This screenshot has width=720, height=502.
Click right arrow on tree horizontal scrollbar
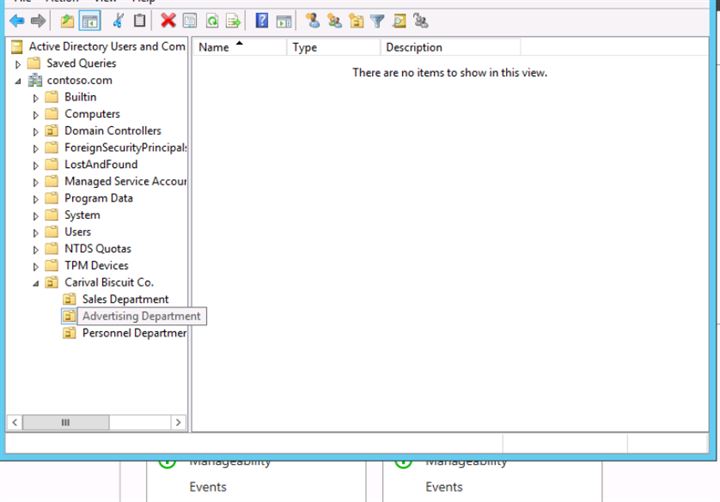pyautogui.click(x=179, y=423)
